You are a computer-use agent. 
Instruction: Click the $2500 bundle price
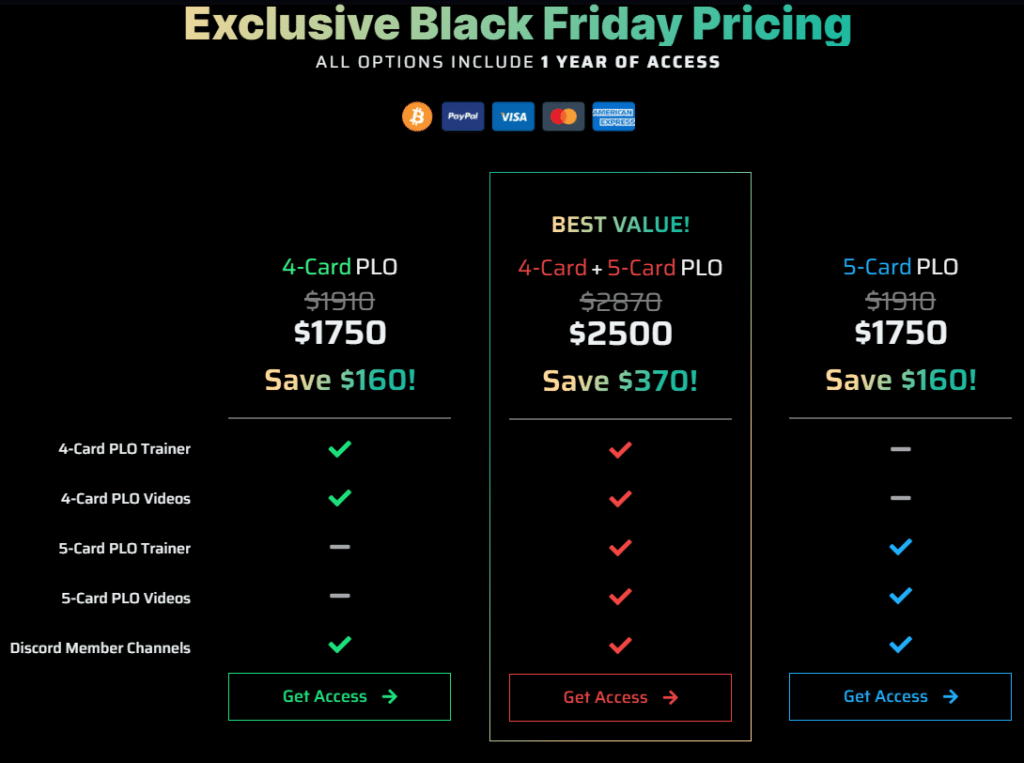coord(620,334)
